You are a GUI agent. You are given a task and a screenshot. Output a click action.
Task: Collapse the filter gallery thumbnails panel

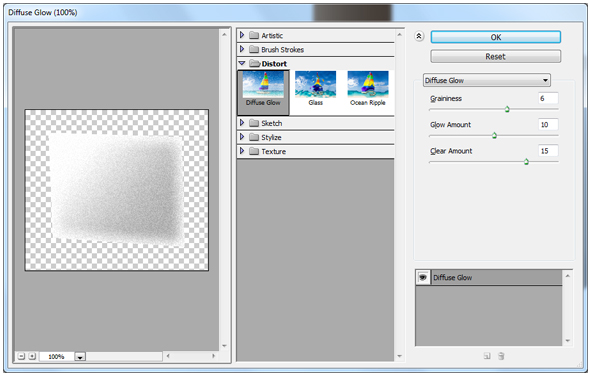[x=419, y=36]
